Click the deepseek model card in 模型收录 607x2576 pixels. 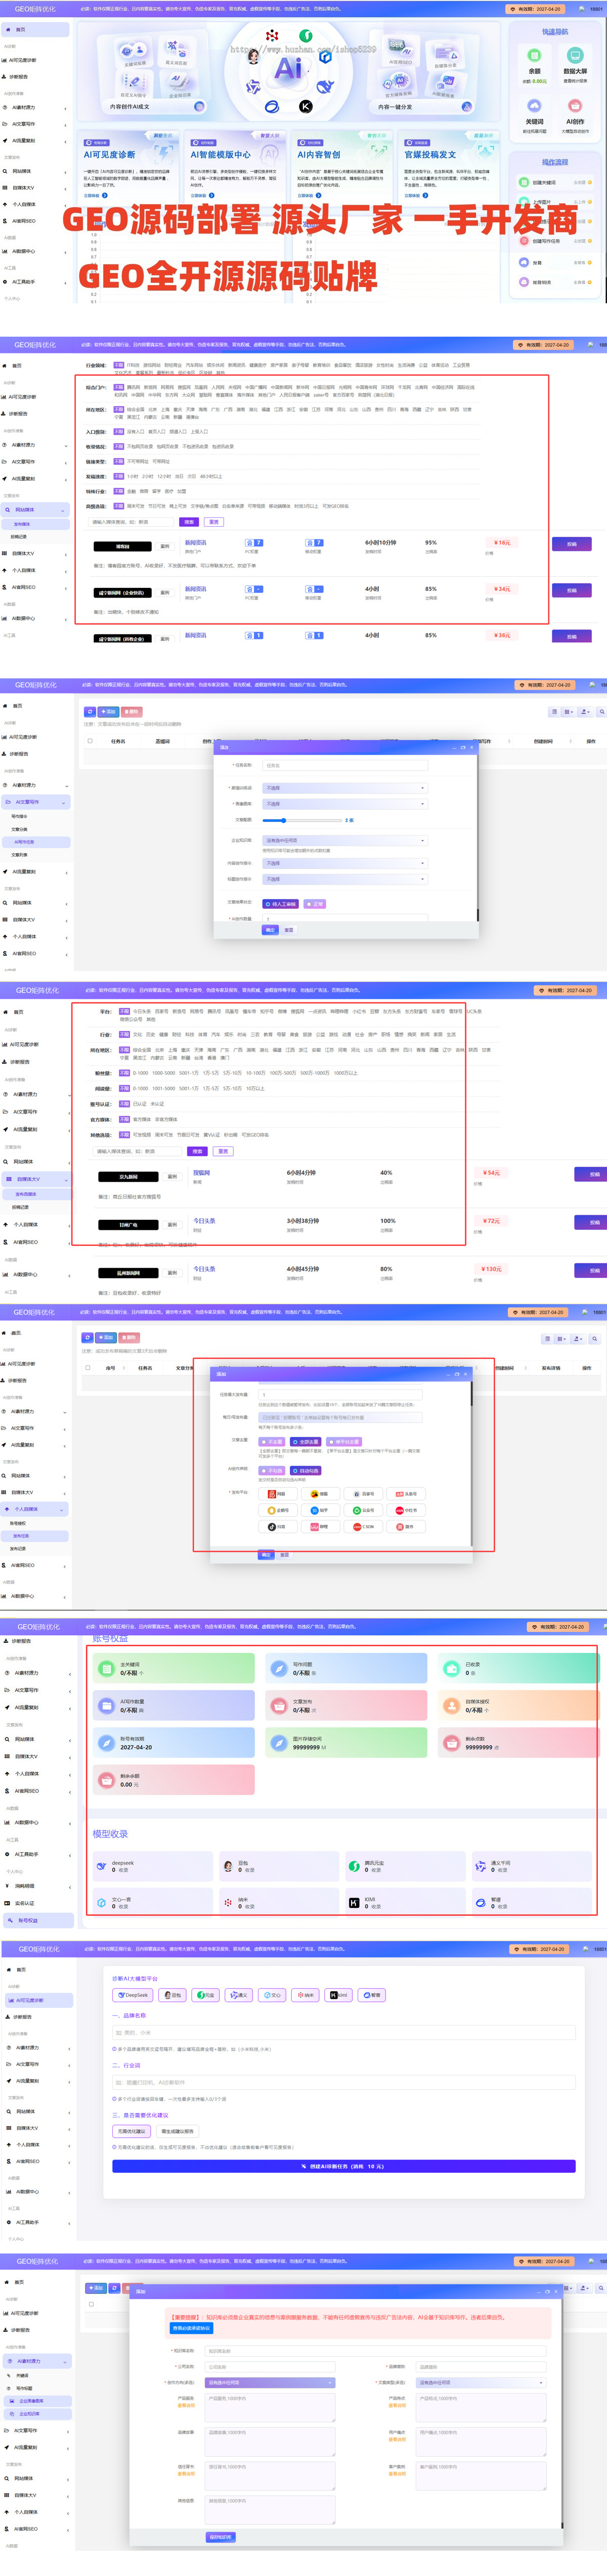pyautogui.click(x=152, y=1867)
